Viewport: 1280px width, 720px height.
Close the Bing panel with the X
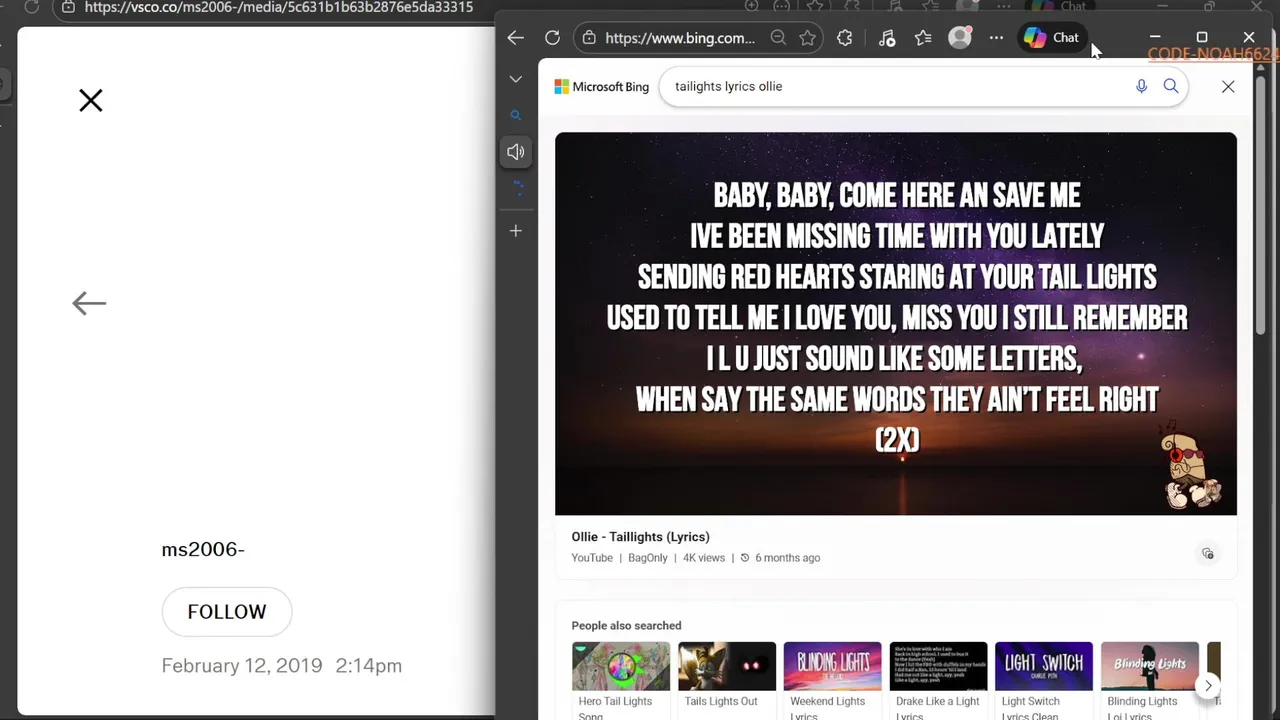pos(1228,87)
